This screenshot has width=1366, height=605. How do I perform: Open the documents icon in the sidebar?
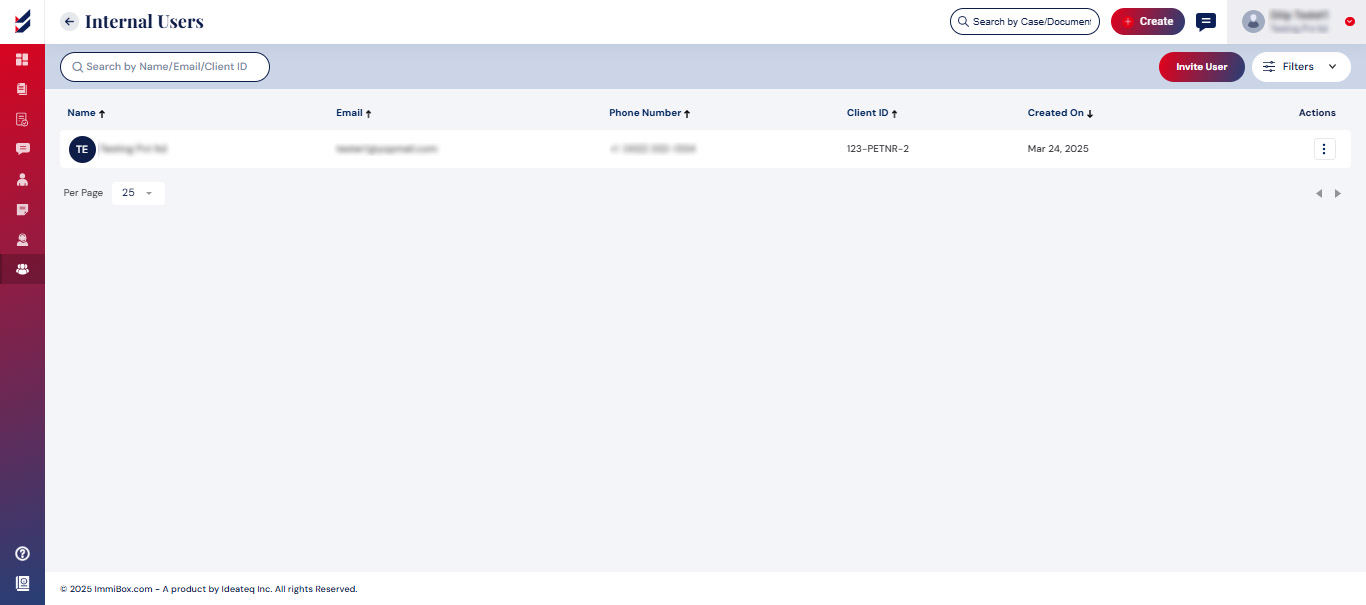pyautogui.click(x=22, y=89)
